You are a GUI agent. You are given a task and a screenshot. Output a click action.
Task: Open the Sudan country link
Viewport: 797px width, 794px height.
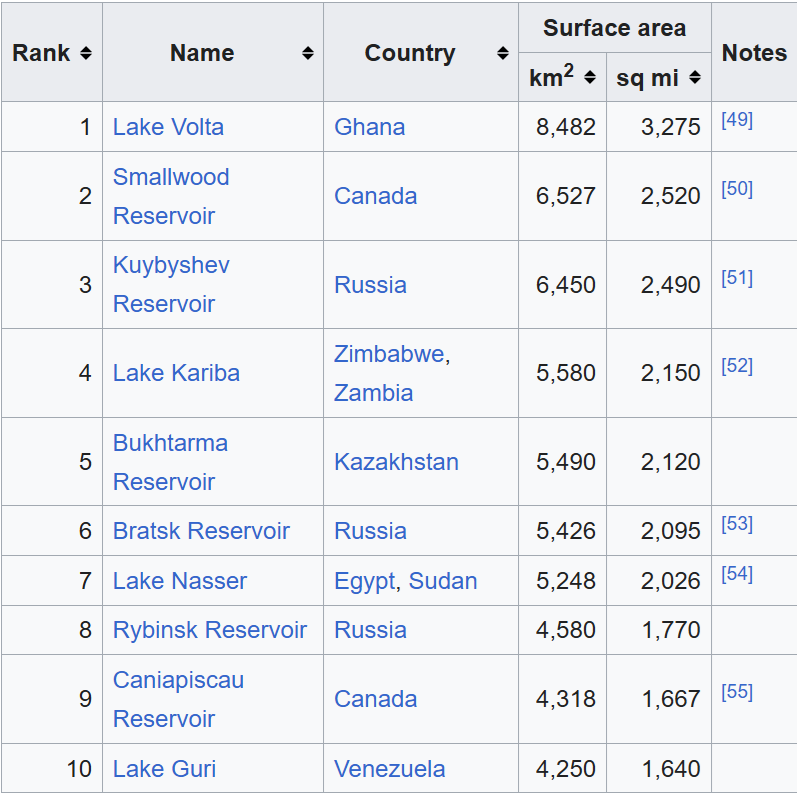point(443,581)
